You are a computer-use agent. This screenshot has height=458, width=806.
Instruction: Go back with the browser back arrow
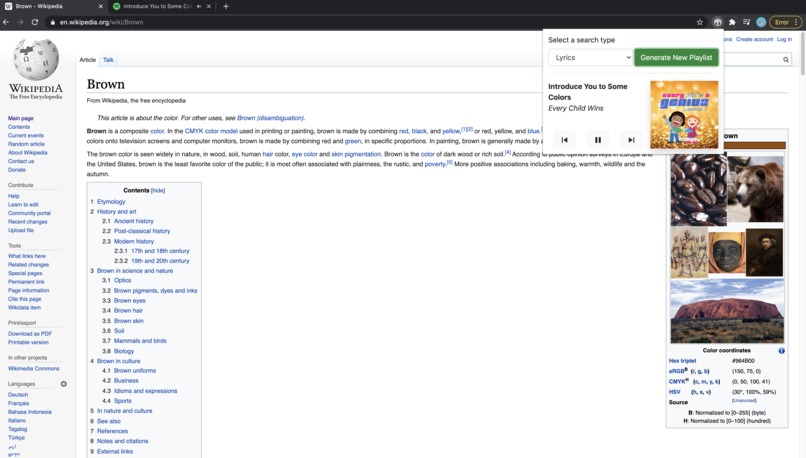click(x=6, y=22)
